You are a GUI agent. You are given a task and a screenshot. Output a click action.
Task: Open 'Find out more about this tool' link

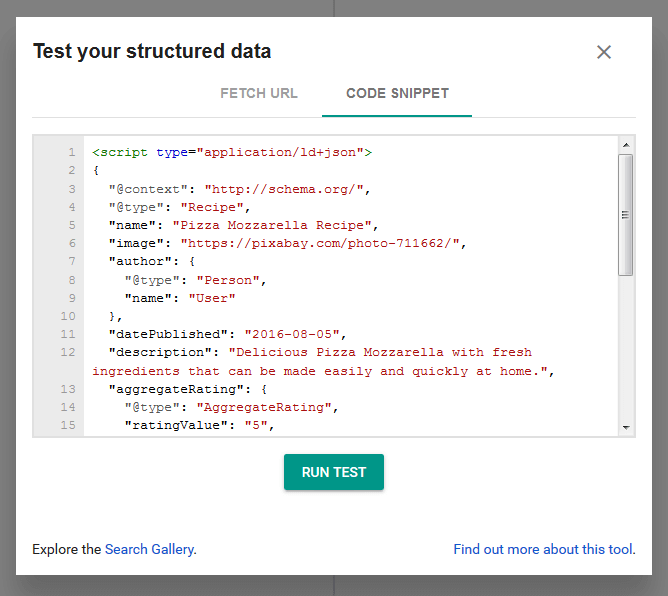[543, 549]
